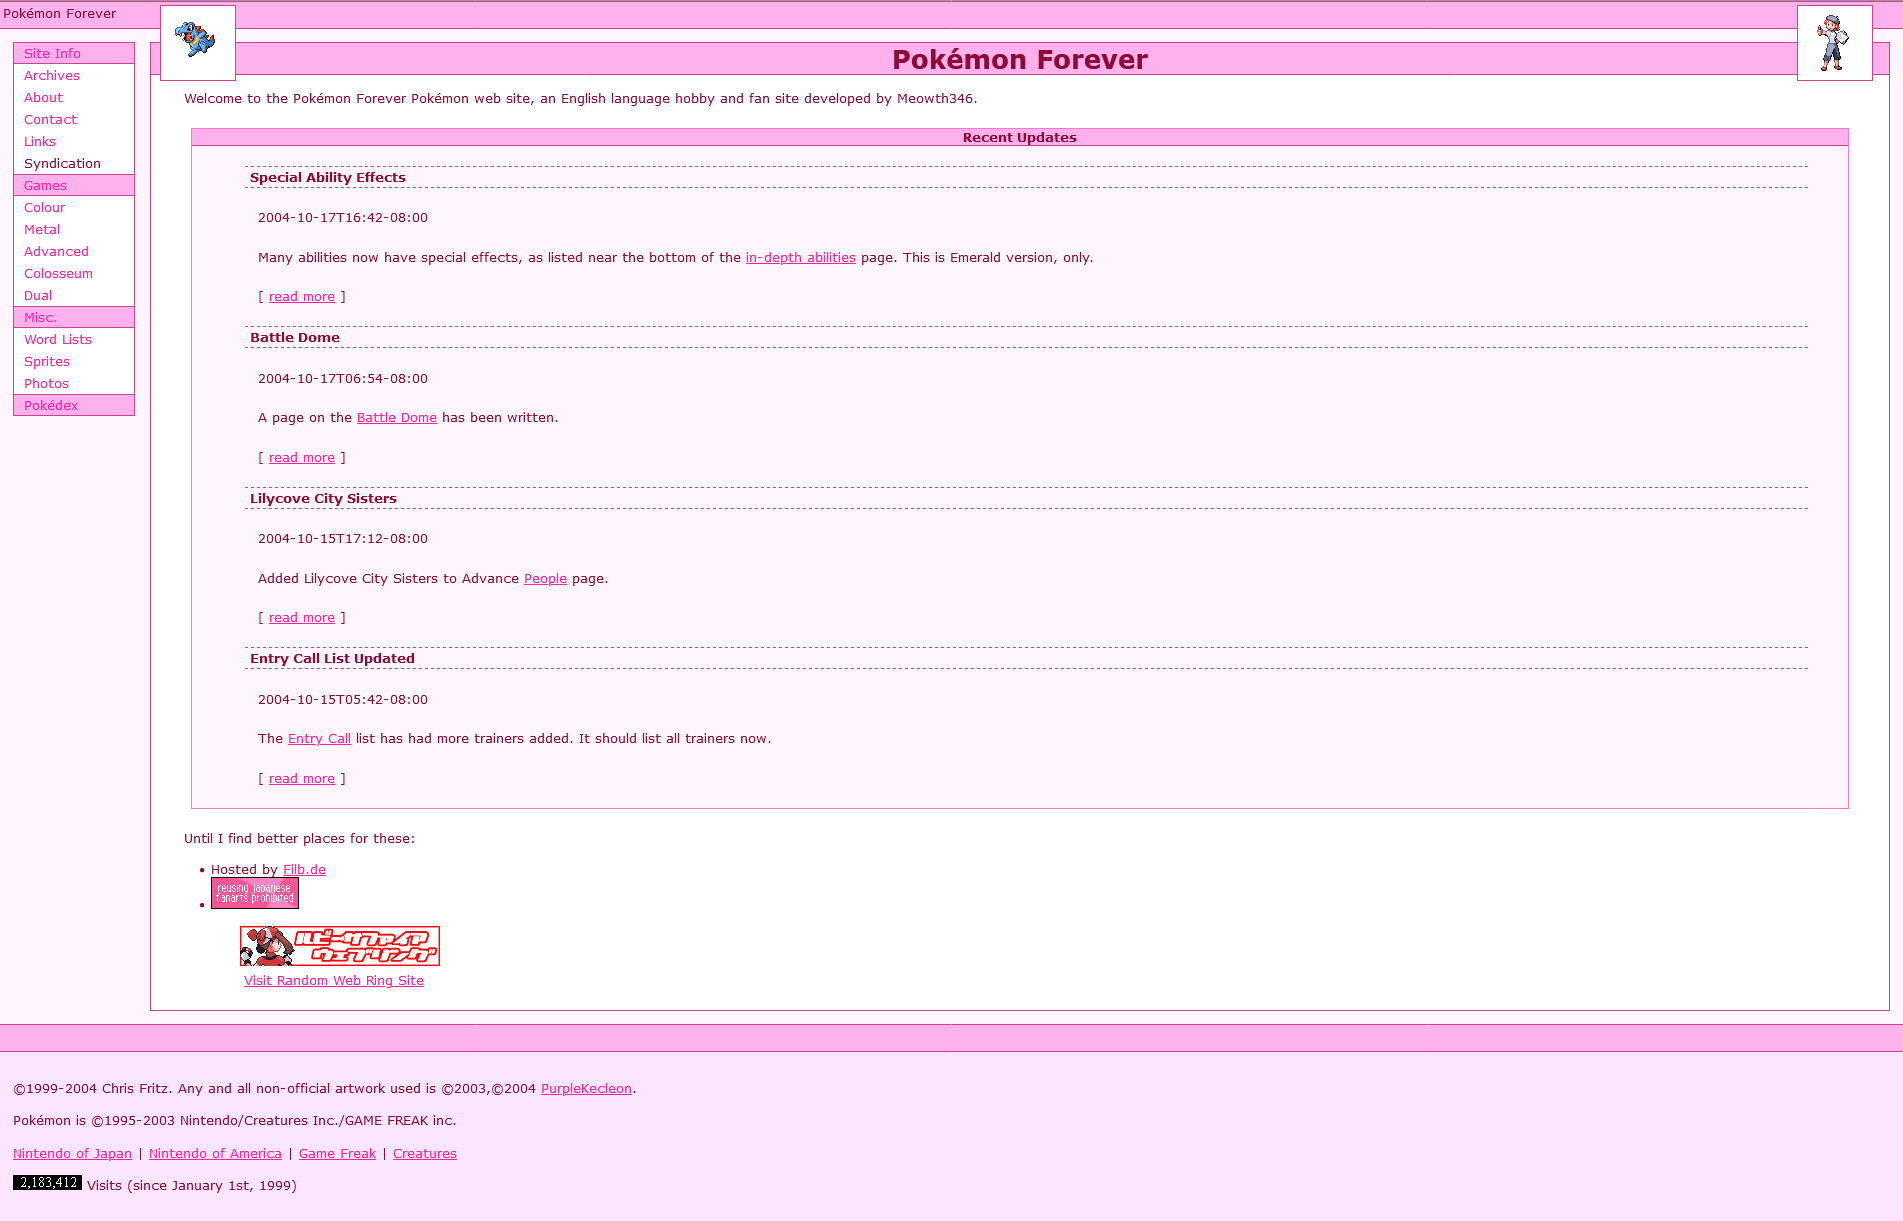This screenshot has width=1903, height=1221.
Task: Click the trainer sprite image in header
Action: click(1834, 42)
